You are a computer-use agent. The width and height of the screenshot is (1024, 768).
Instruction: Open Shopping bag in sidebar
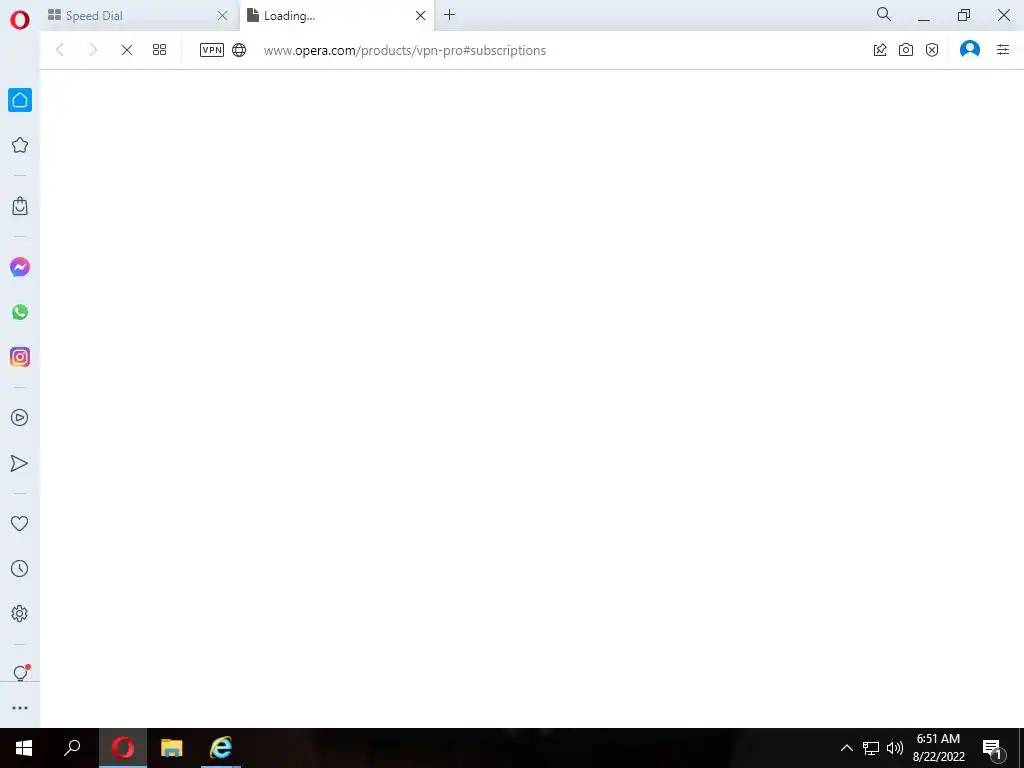click(x=20, y=206)
